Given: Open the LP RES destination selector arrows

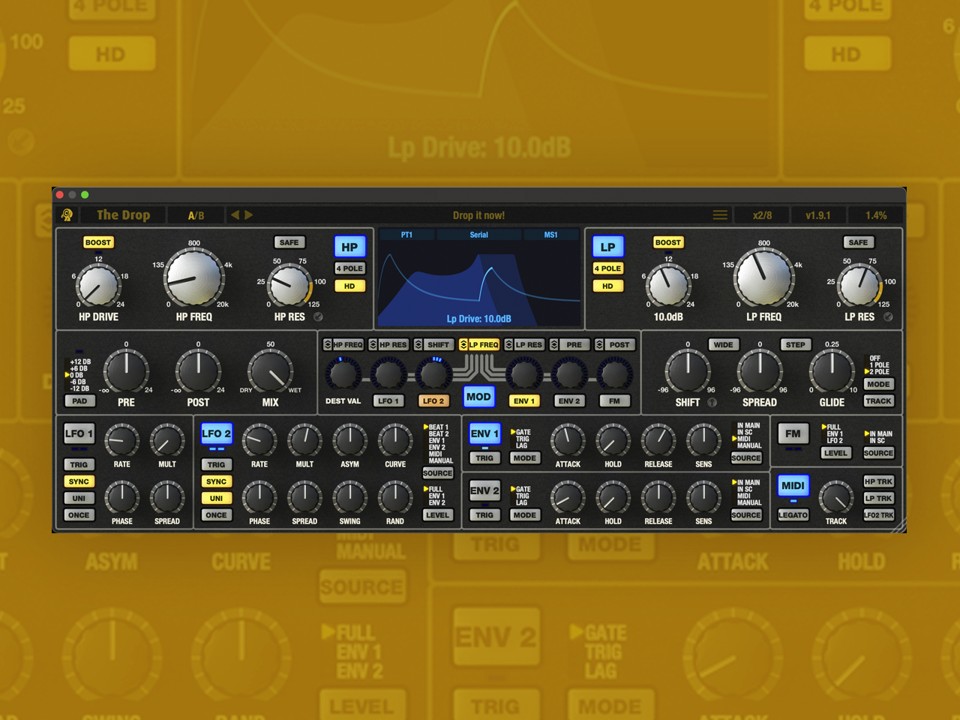Looking at the screenshot, I should 507,345.
